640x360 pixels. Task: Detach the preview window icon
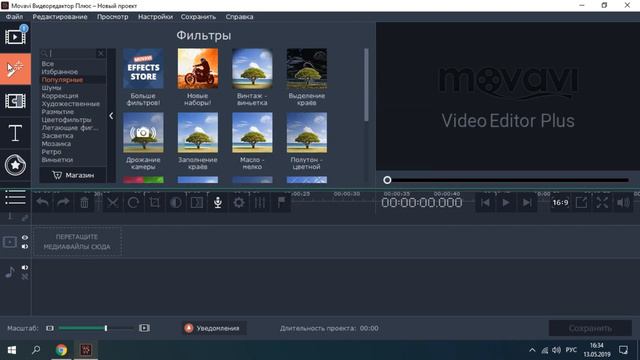pos(581,202)
